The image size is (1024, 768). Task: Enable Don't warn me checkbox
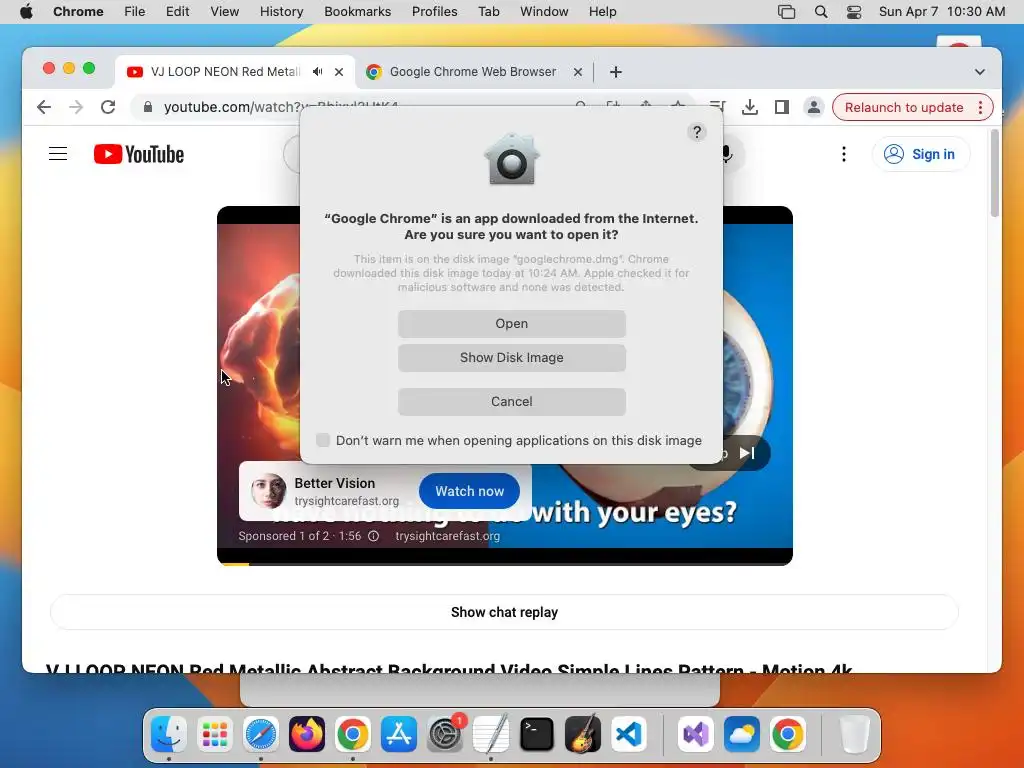pyautogui.click(x=323, y=440)
